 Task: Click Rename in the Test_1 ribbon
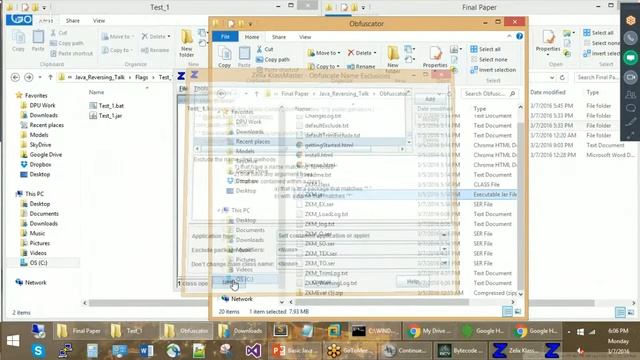click(155, 50)
